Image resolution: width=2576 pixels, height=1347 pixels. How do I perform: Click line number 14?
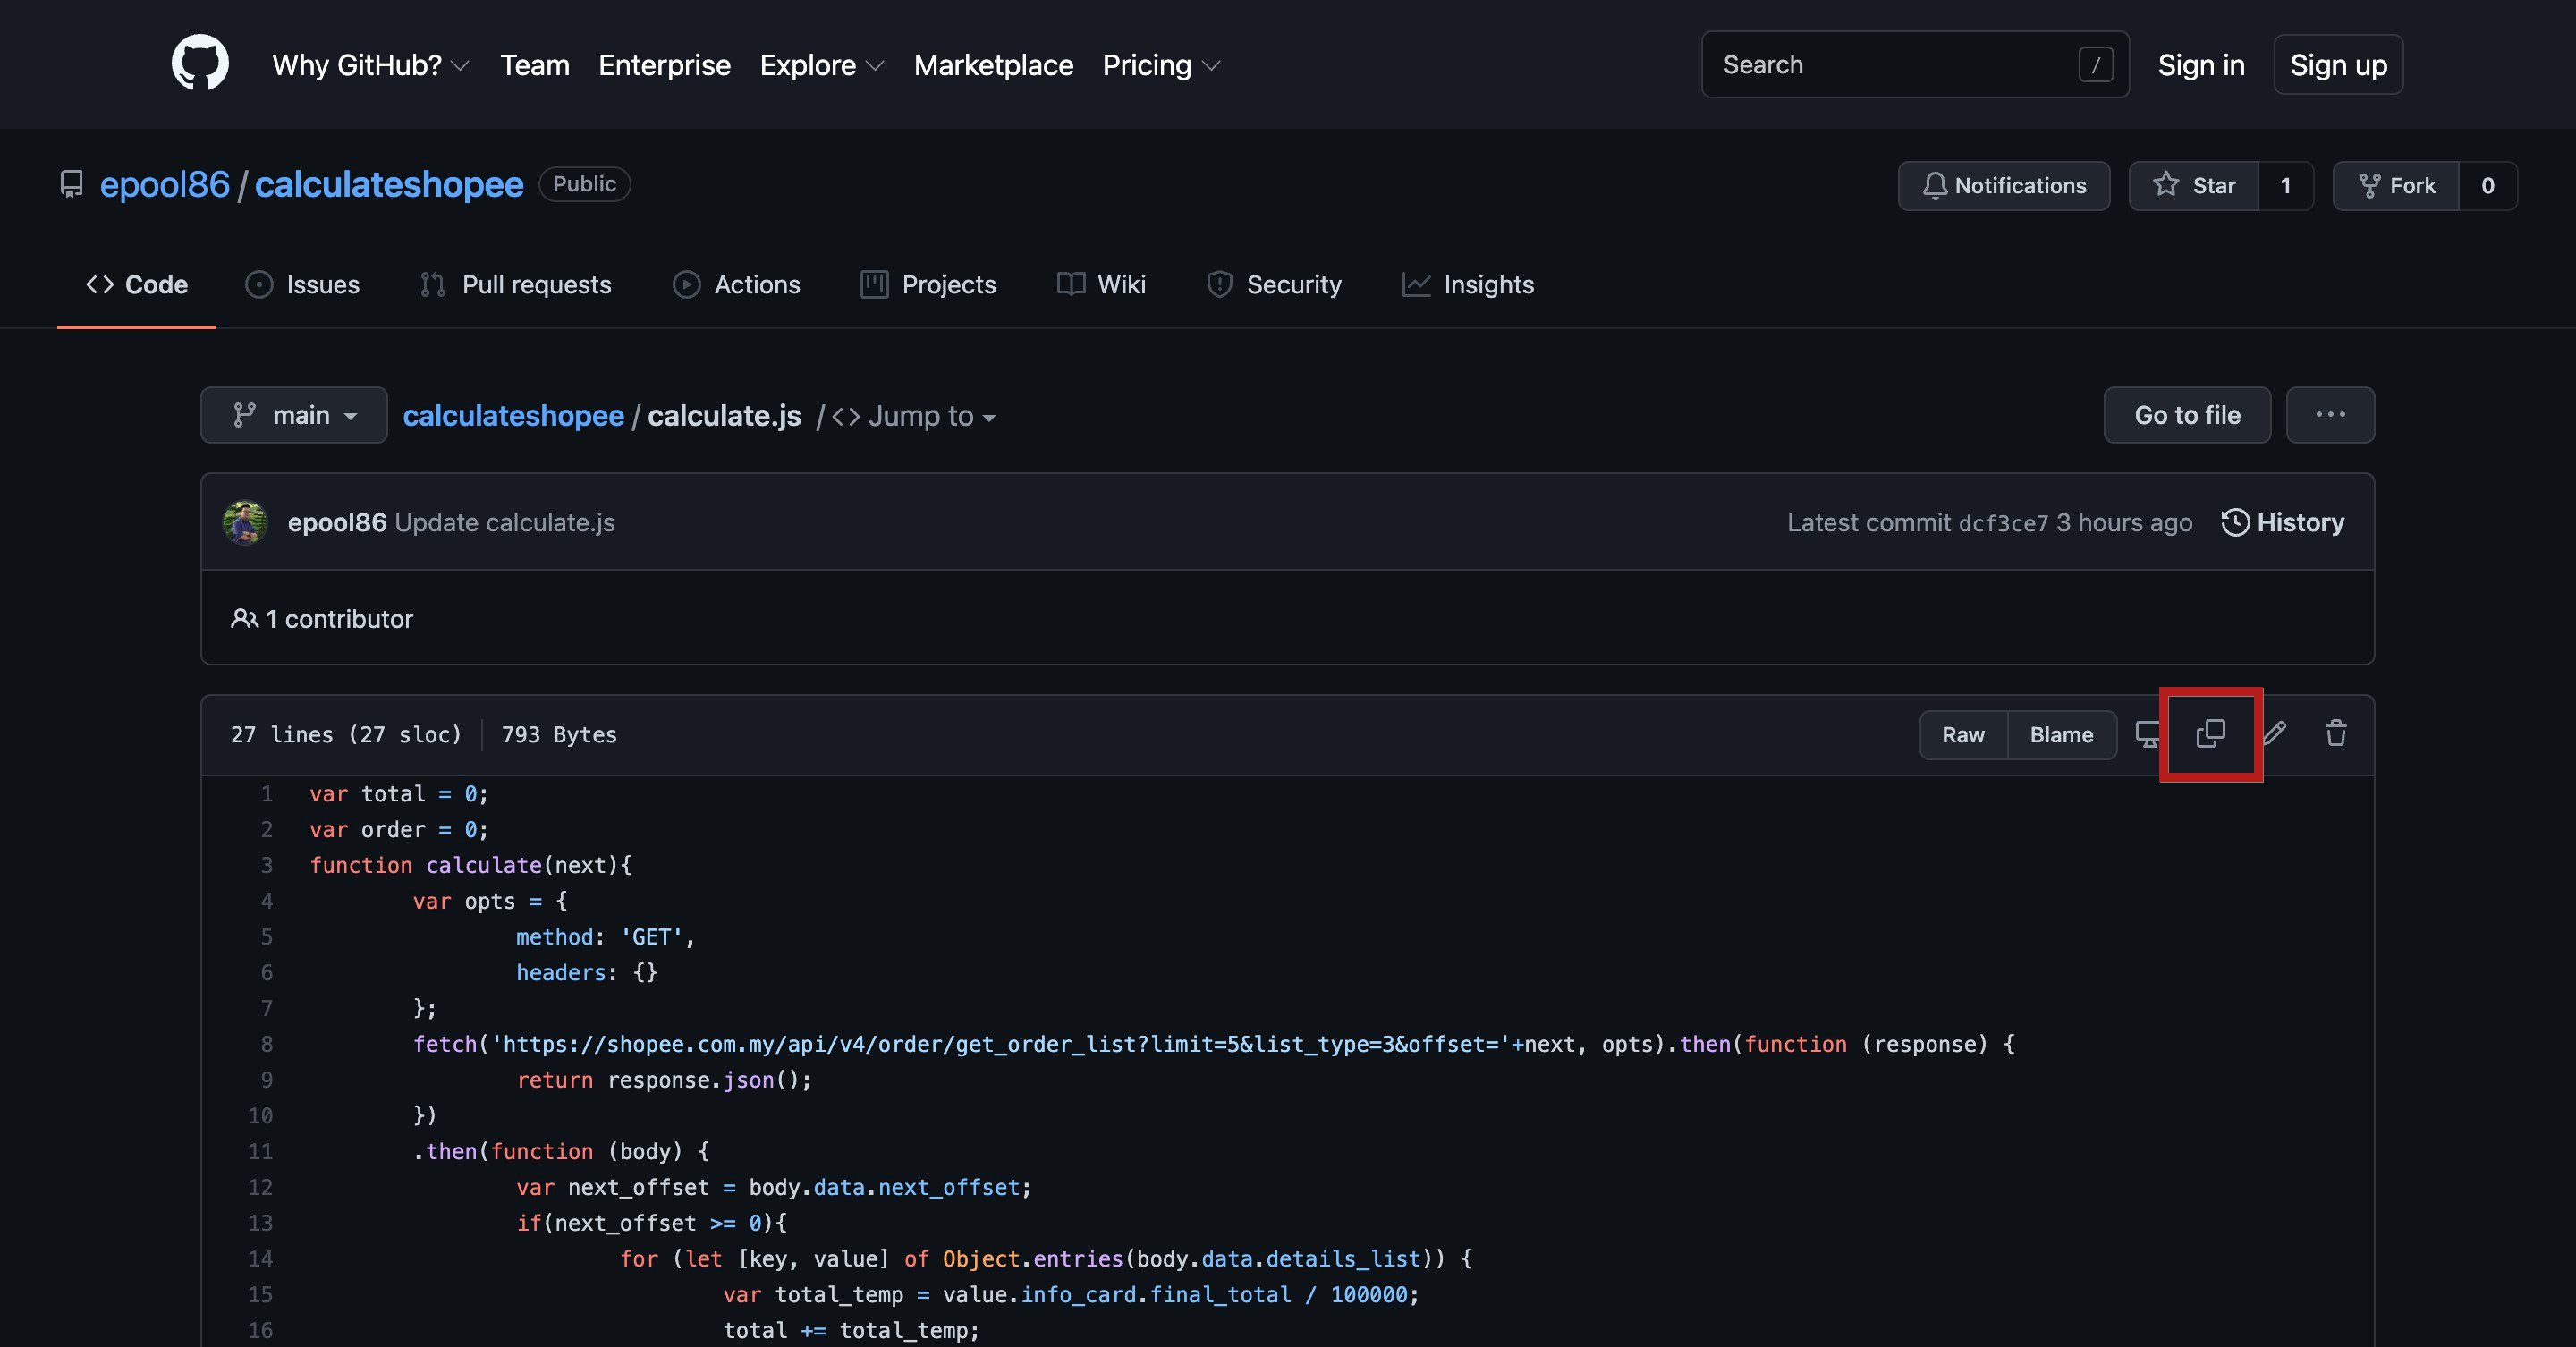(260, 1259)
